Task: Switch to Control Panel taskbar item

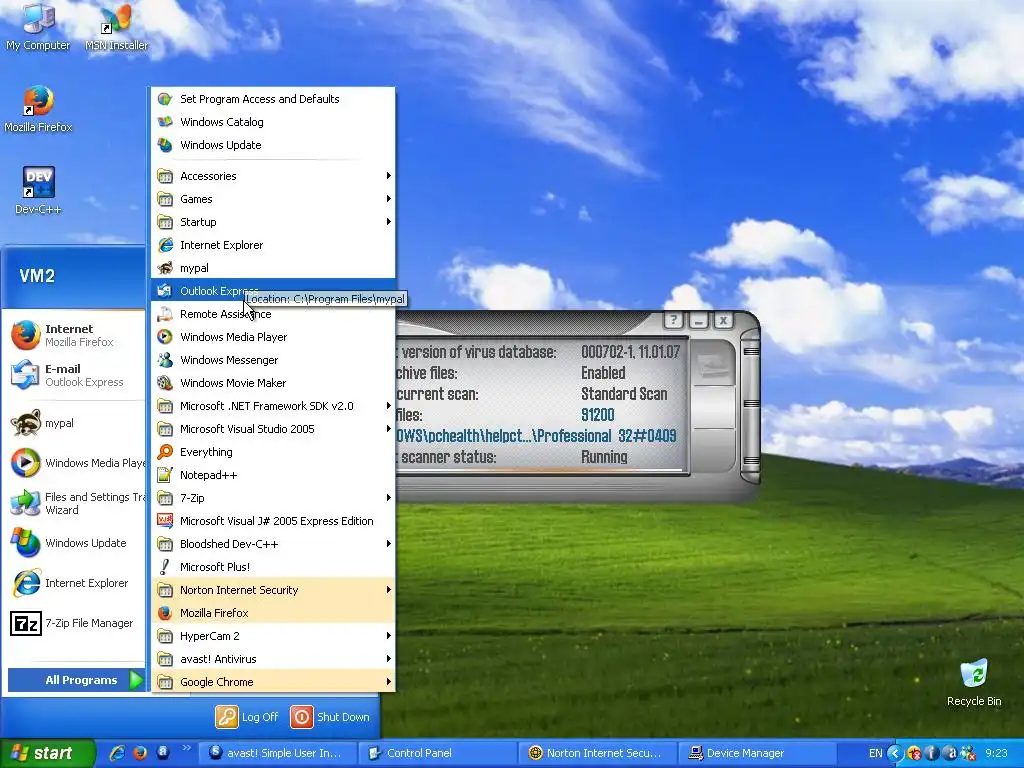Action: coord(438,753)
